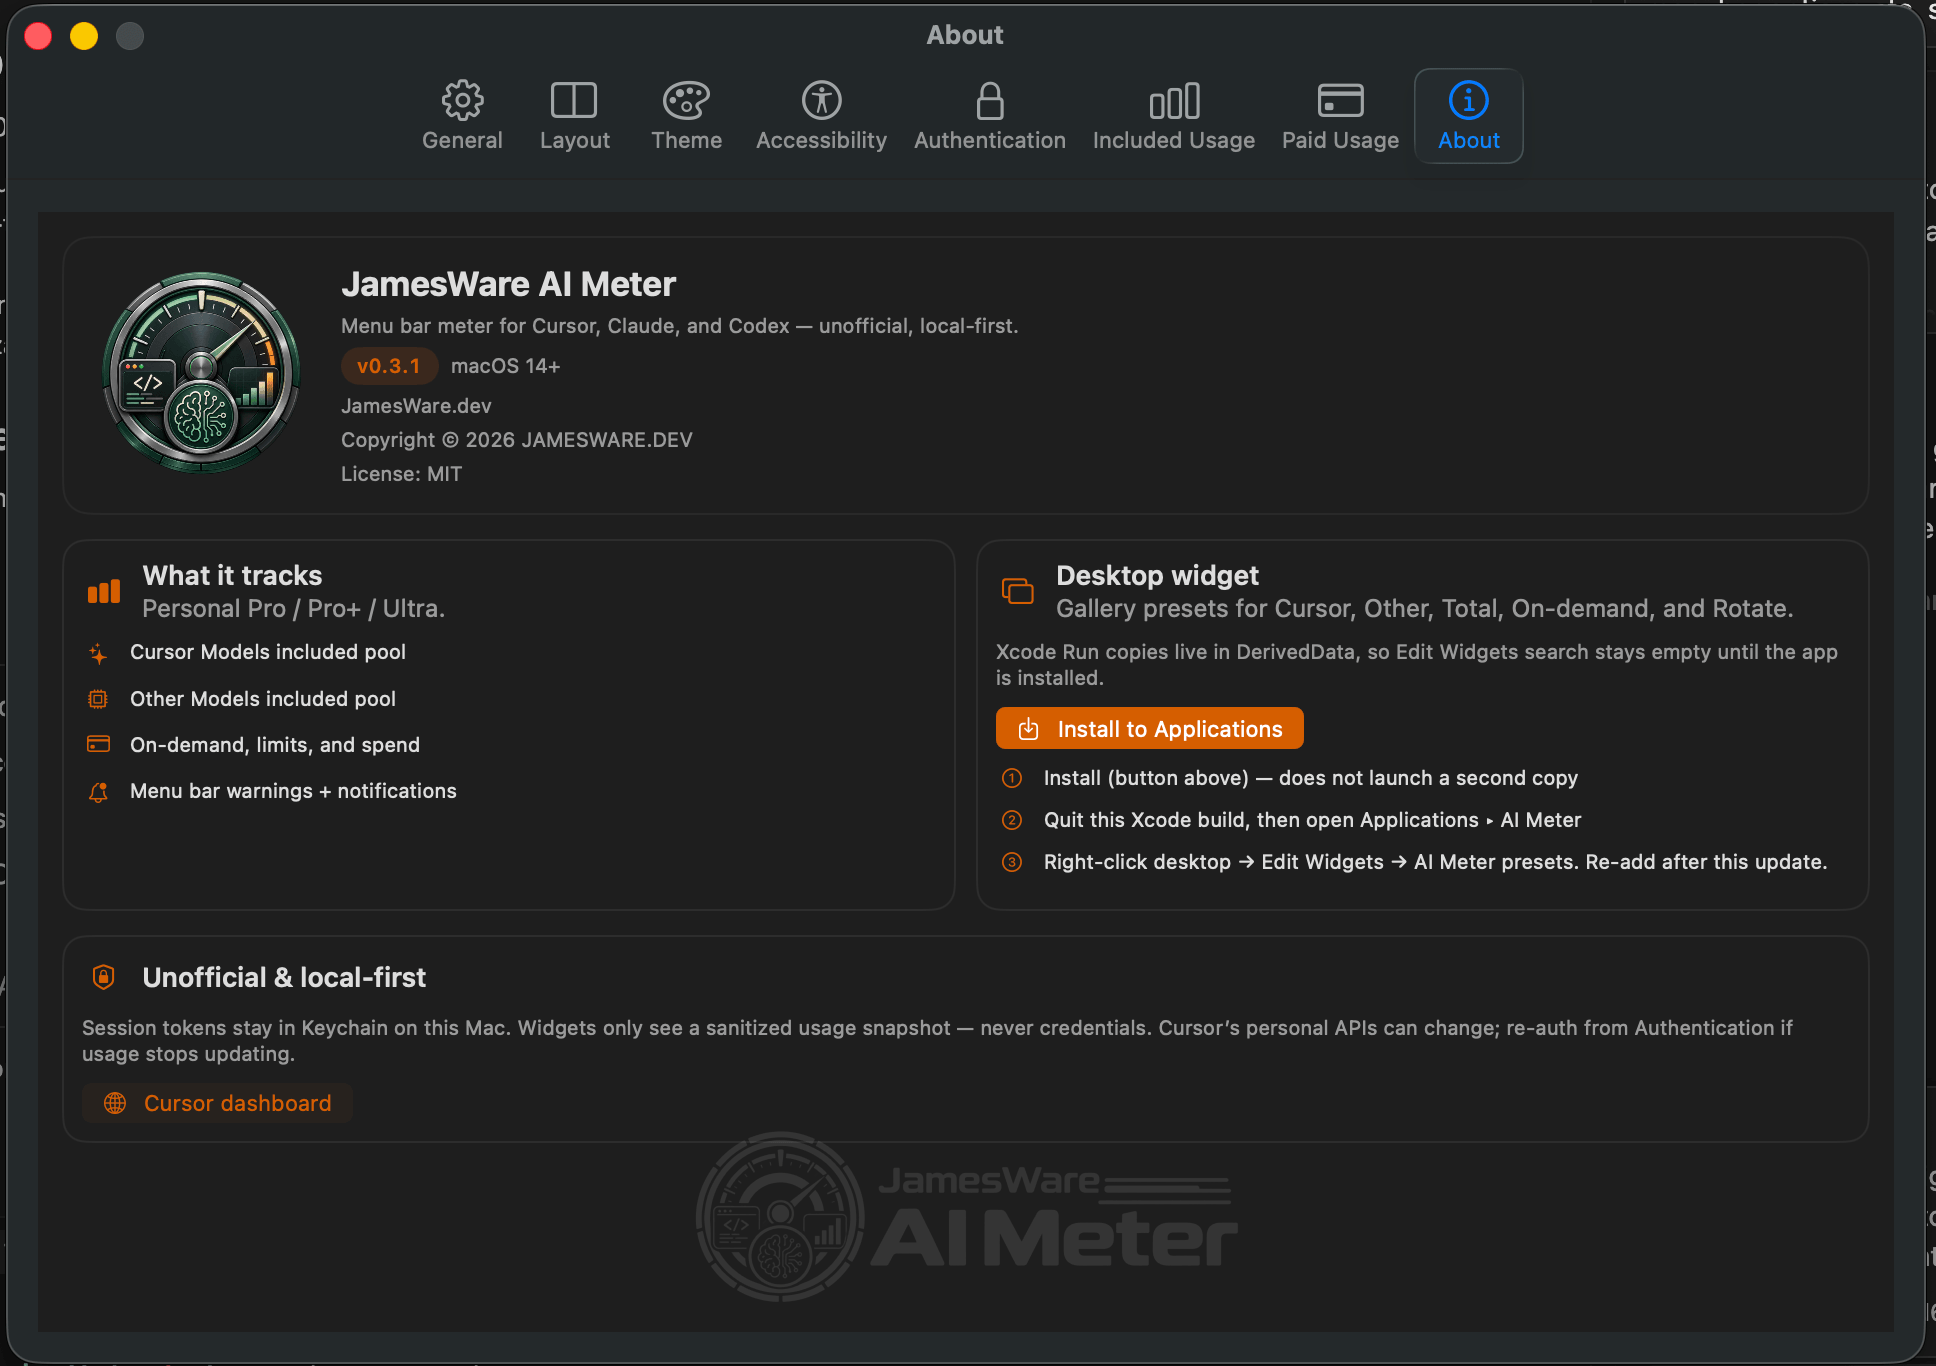
Task: Click the Desktop widget stacked windows icon
Action: tap(1017, 591)
